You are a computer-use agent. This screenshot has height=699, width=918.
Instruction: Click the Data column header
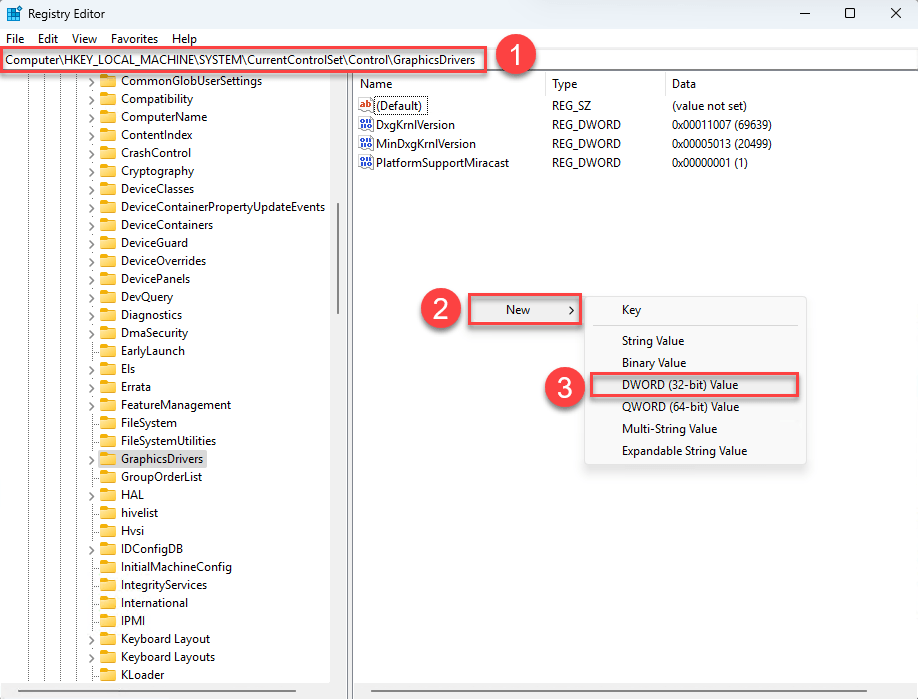[684, 84]
